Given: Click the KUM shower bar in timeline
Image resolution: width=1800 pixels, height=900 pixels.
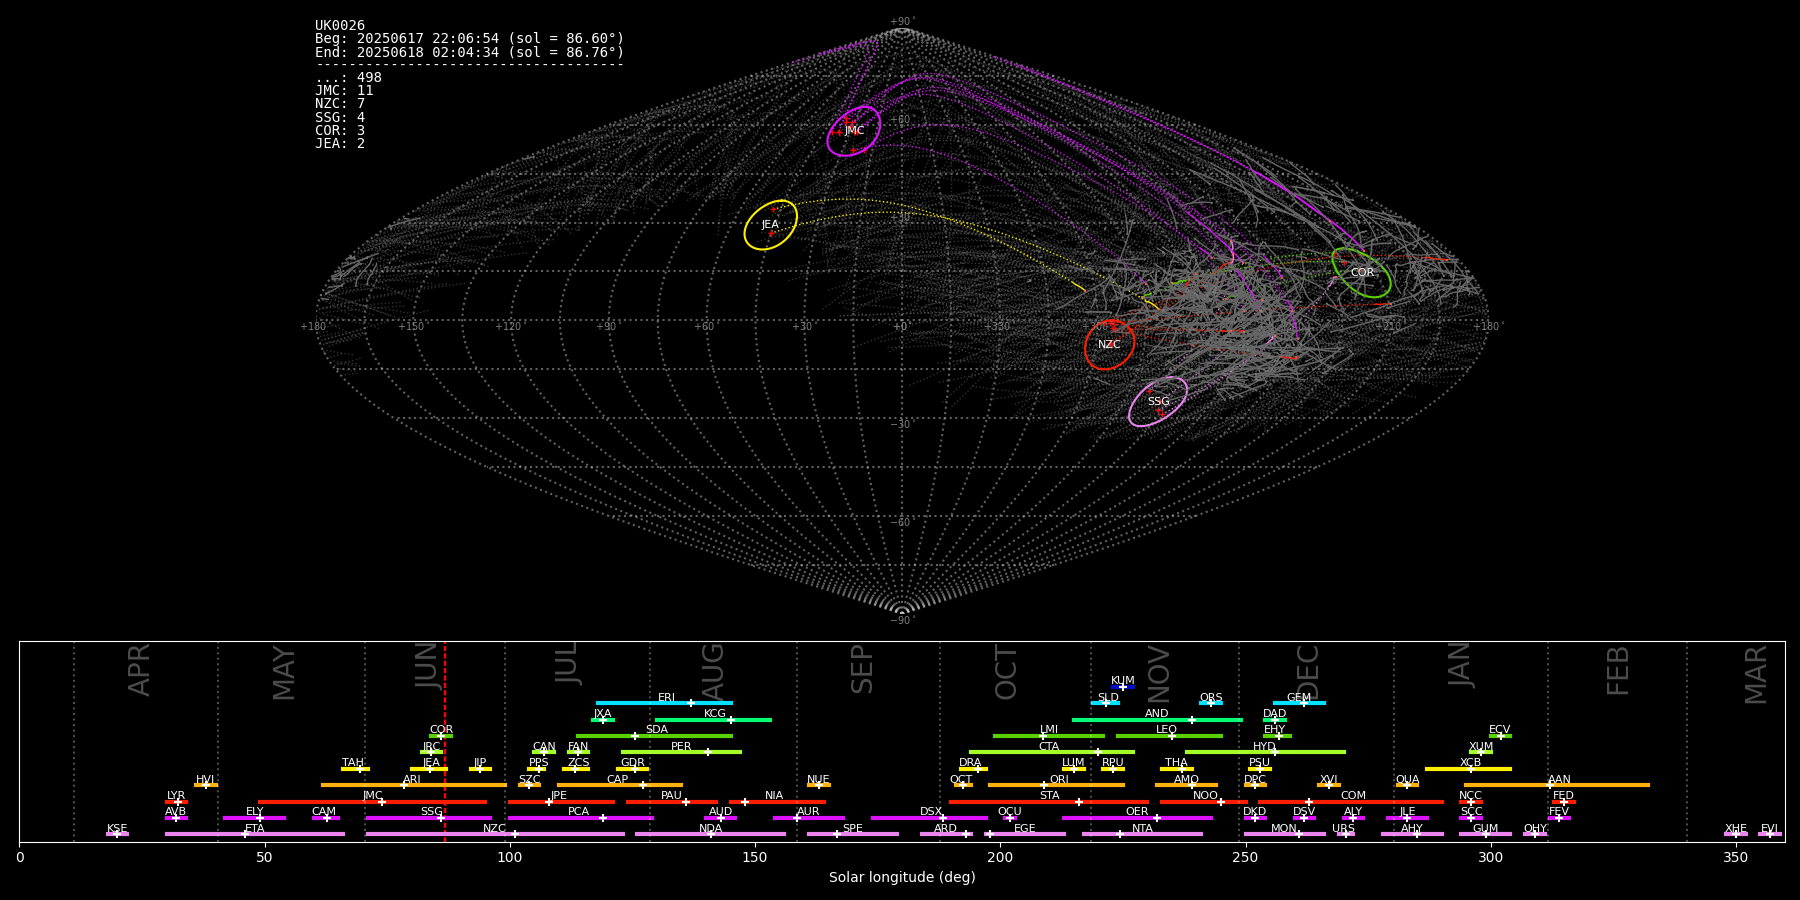Looking at the screenshot, I should 1123,687.
